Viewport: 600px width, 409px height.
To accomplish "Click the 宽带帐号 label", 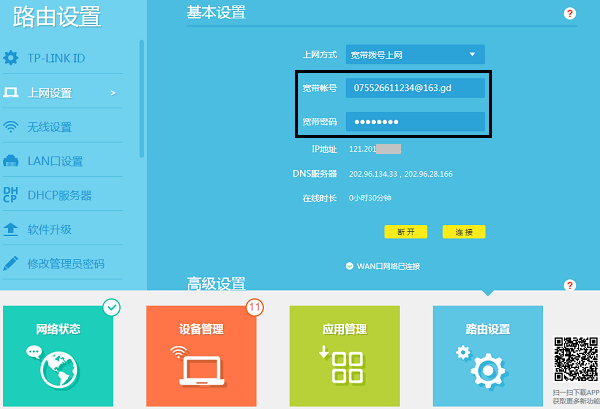I will (320, 88).
